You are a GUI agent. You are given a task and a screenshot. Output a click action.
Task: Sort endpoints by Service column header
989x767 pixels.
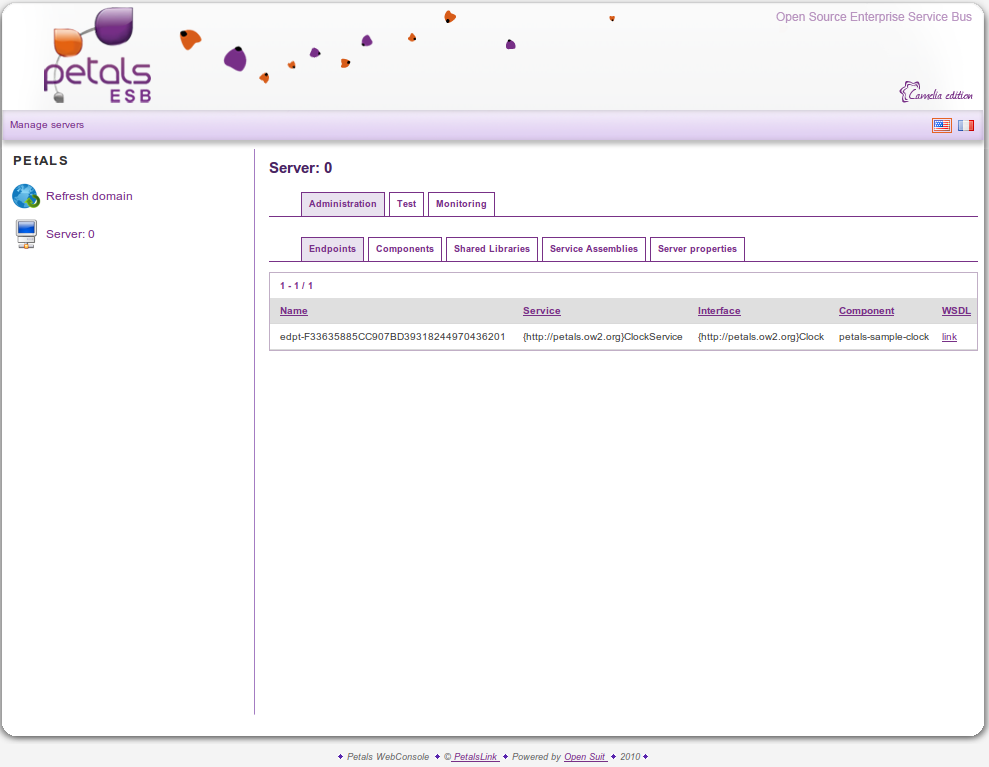[541, 311]
